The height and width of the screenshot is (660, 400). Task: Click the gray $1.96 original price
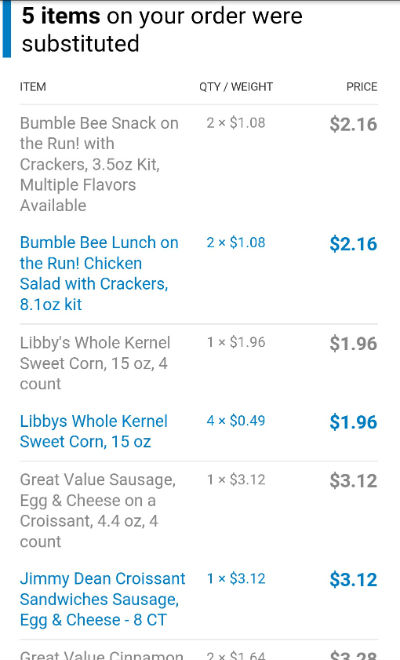coord(353,343)
